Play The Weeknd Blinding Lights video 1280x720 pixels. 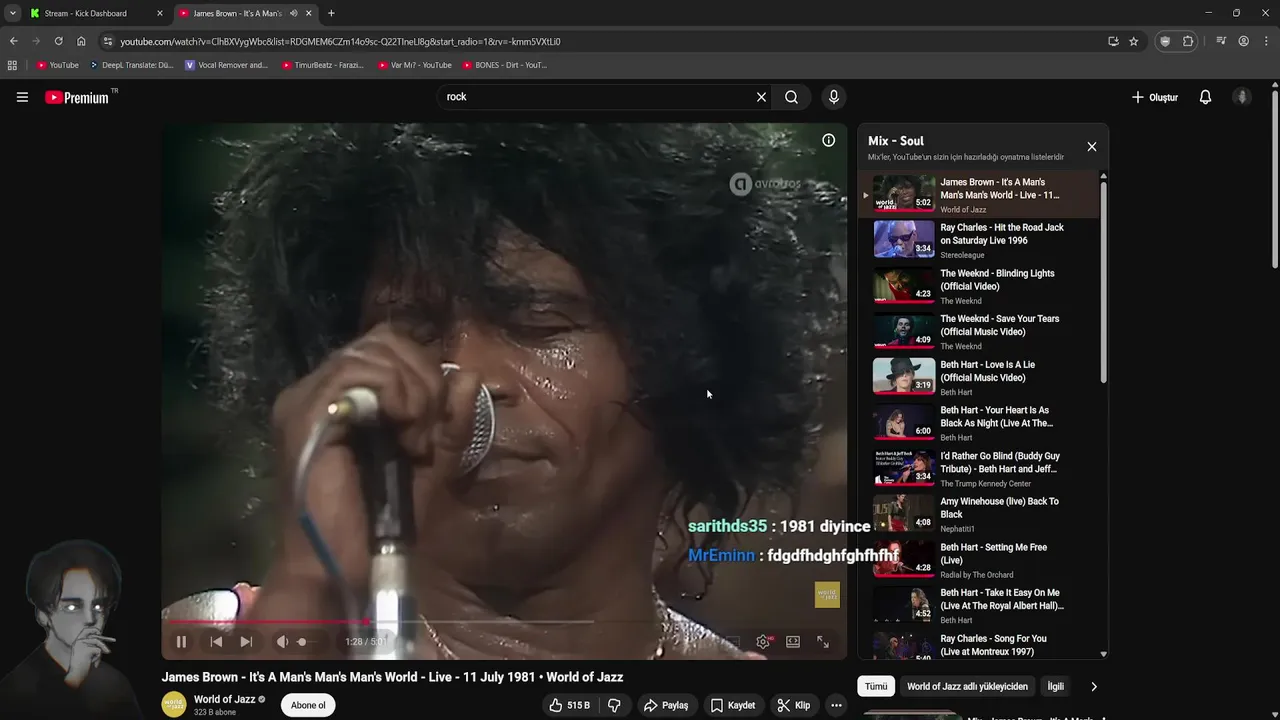pos(979,286)
